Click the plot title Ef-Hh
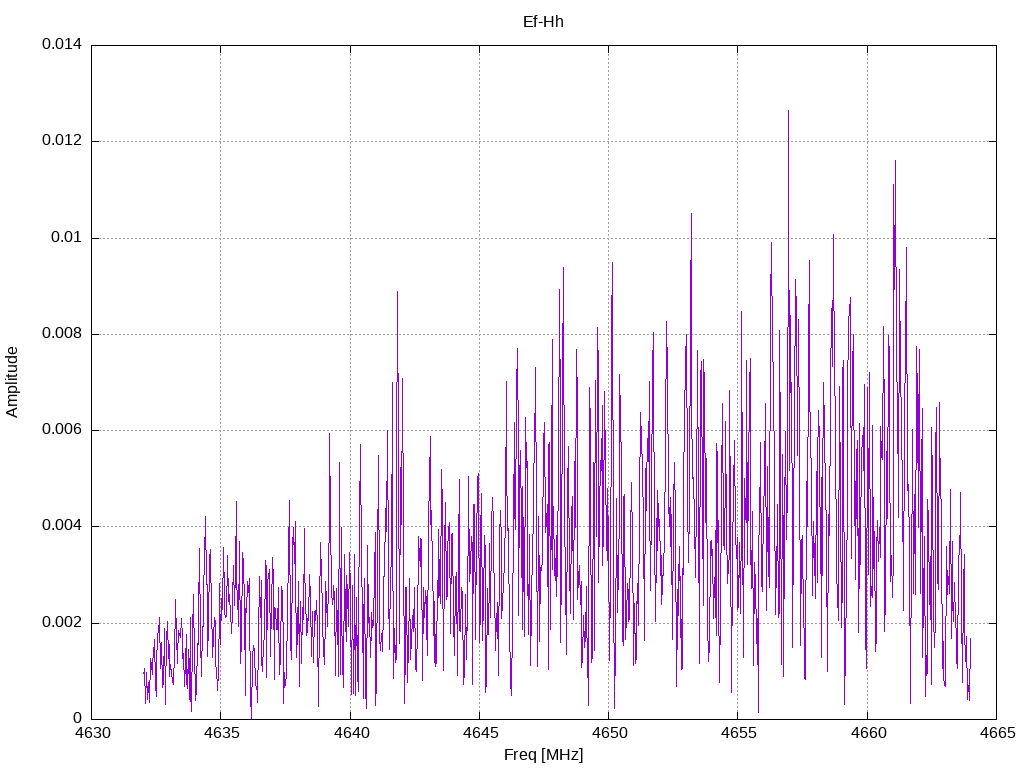1024x768 pixels. click(x=543, y=22)
